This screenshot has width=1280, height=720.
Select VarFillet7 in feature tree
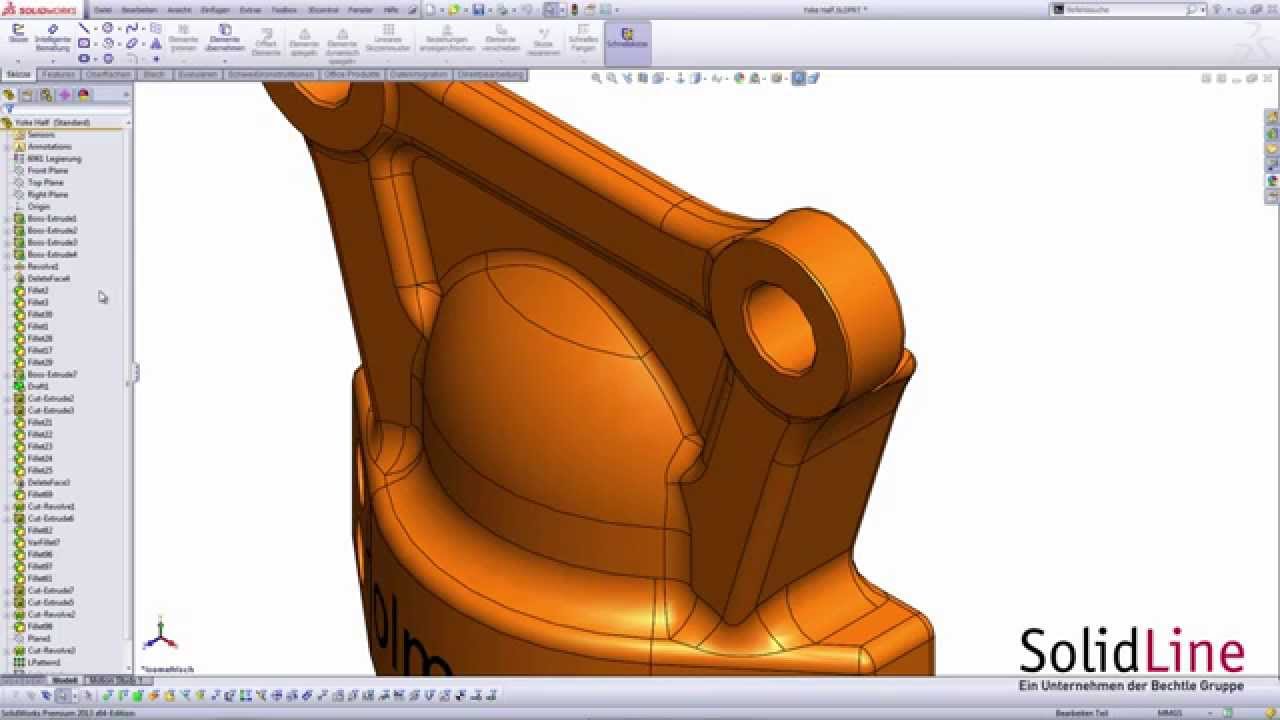tap(43, 542)
